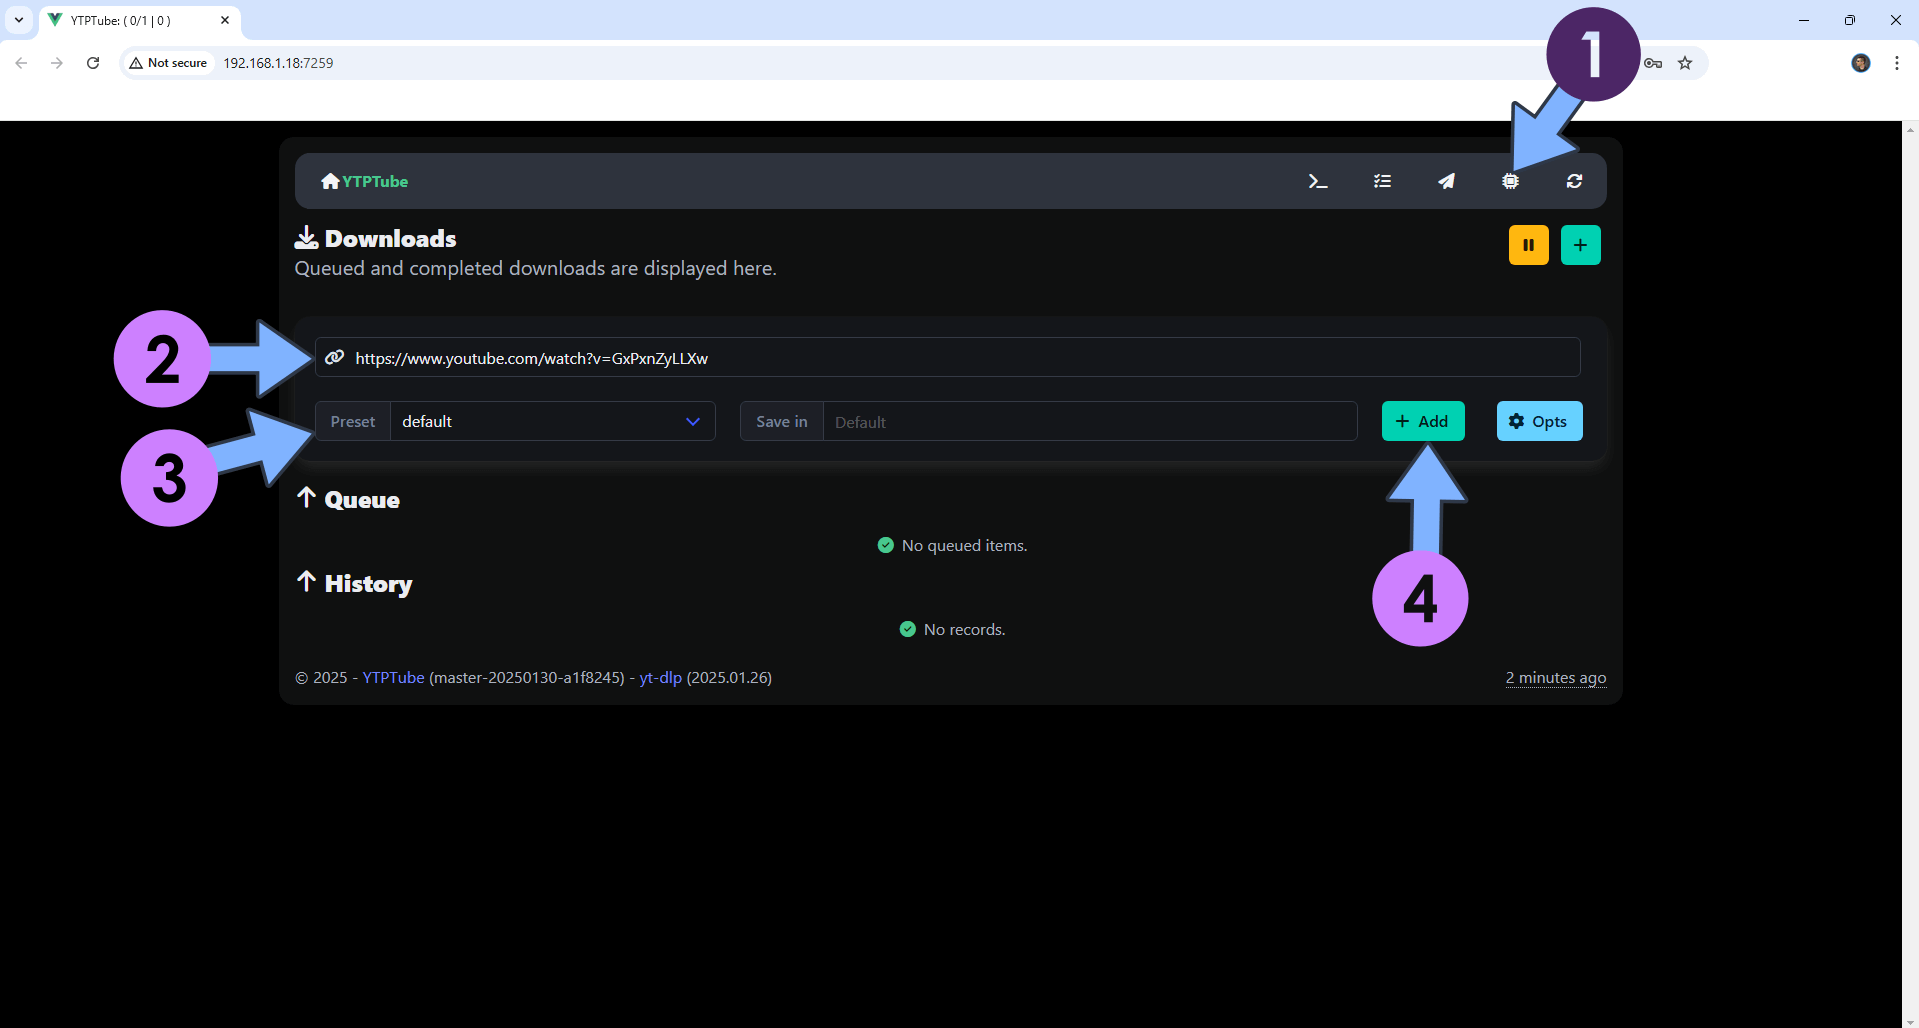1919x1028 pixels.
Task: Open the presets chip icon in navbar
Action: (1510, 181)
